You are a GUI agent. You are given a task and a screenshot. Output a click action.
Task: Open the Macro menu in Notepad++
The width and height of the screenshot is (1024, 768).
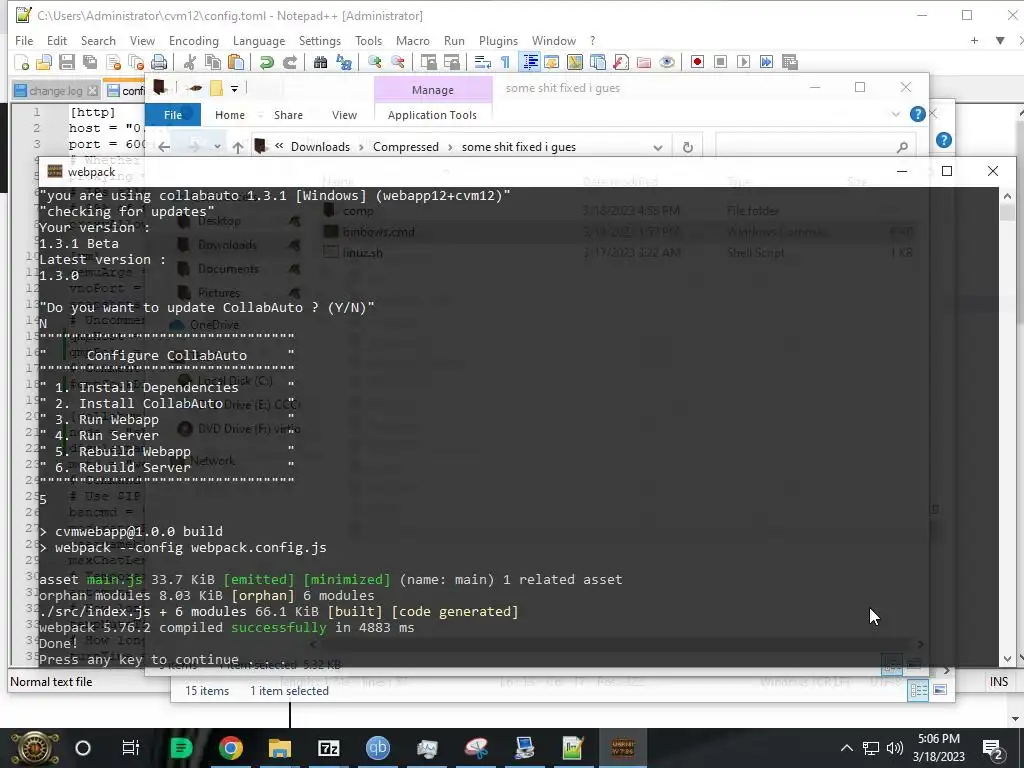click(x=413, y=40)
